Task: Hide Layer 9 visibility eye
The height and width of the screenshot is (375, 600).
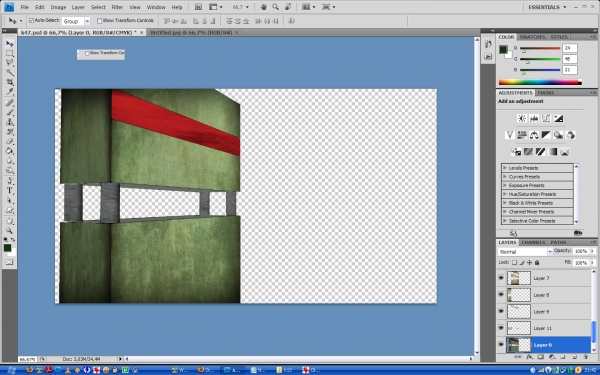Action: (x=501, y=311)
